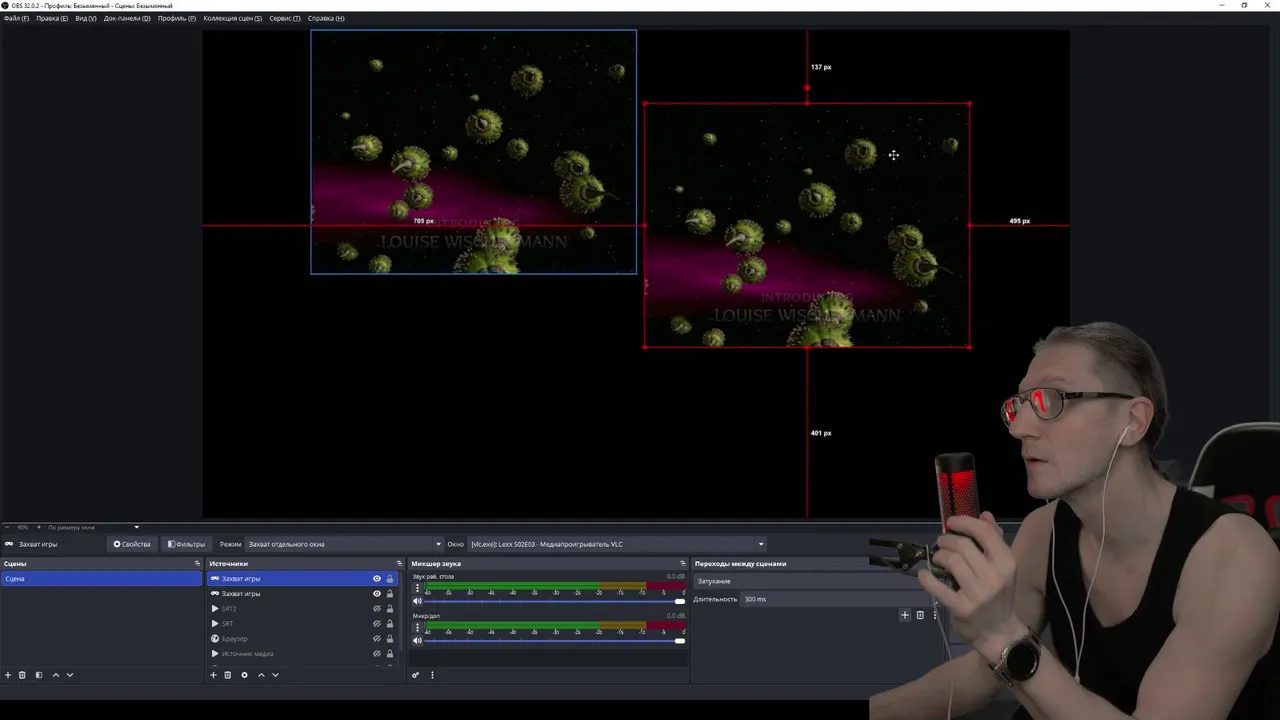Image resolution: width=1280 pixels, height=720 pixels.
Task: Open source properties gear in Sources panel
Action: (244, 675)
